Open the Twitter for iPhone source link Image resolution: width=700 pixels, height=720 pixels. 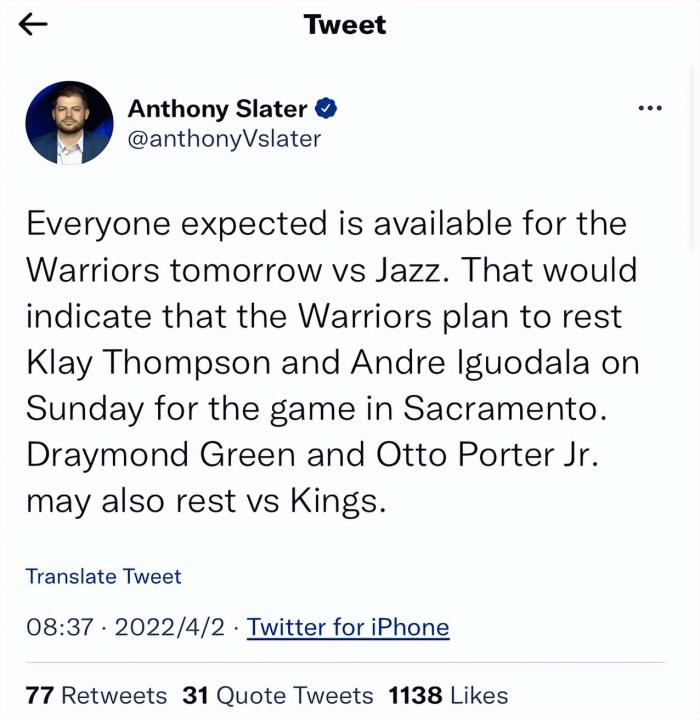[x=348, y=627]
